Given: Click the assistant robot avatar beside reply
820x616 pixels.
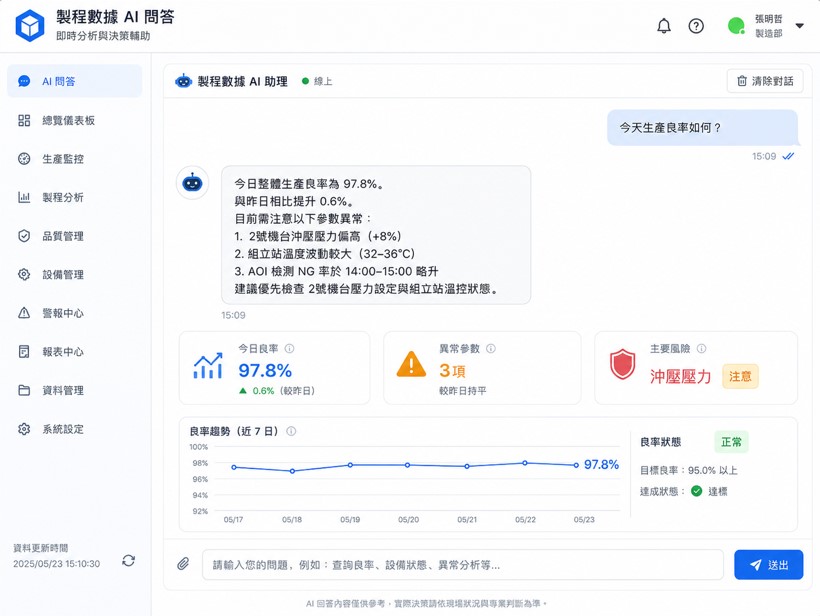Looking at the screenshot, I should 192,182.
